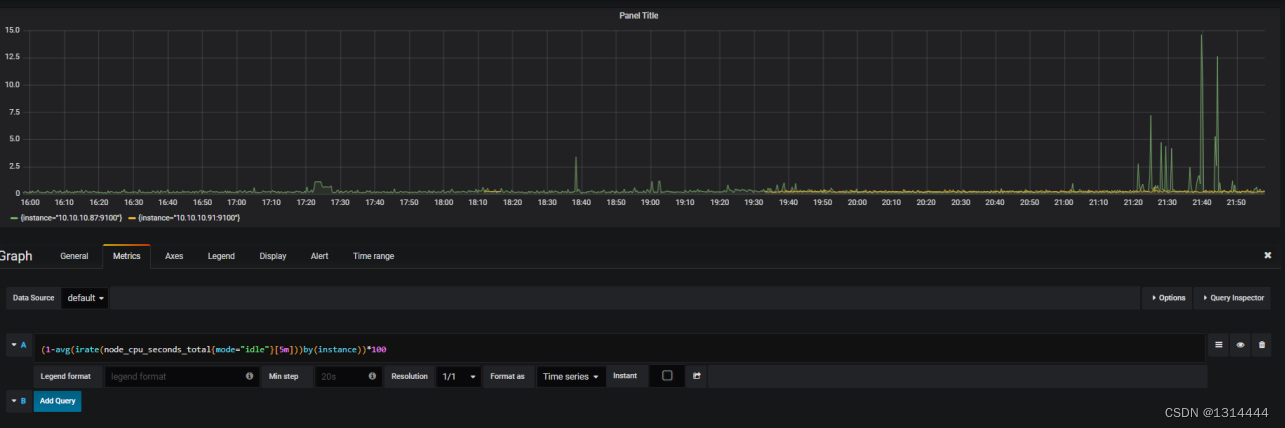Switch to the General tab

74,256
